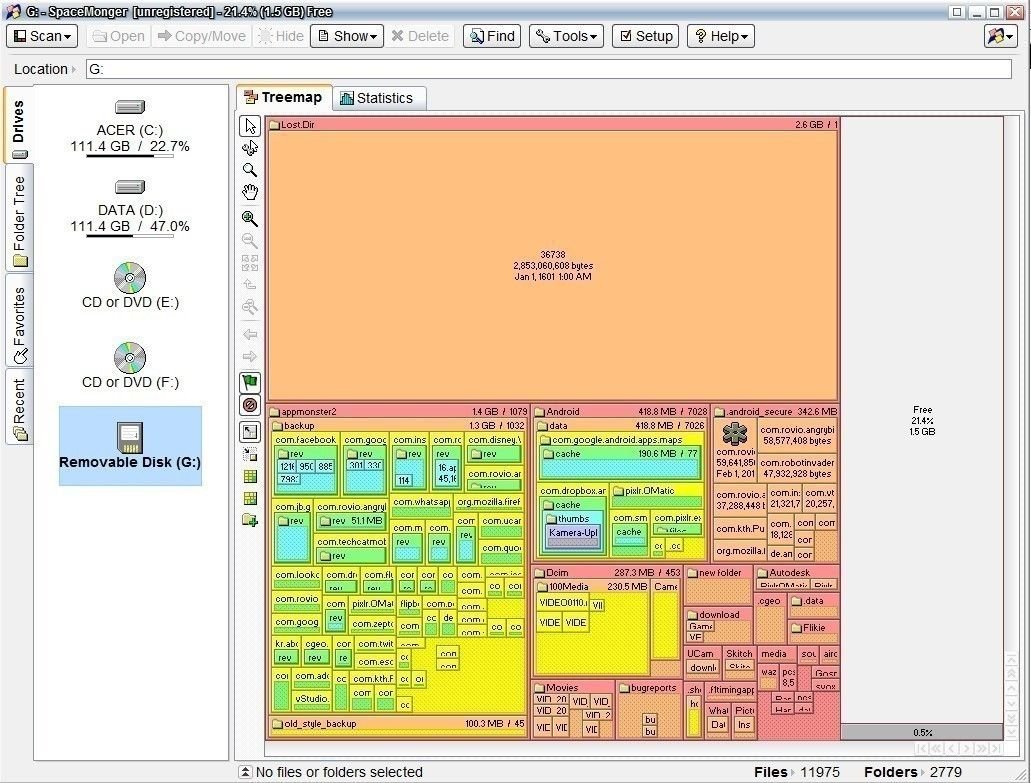The height and width of the screenshot is (783, 1031).
Task: Select the appmonster2 folder header
Action: coord(398,412)
